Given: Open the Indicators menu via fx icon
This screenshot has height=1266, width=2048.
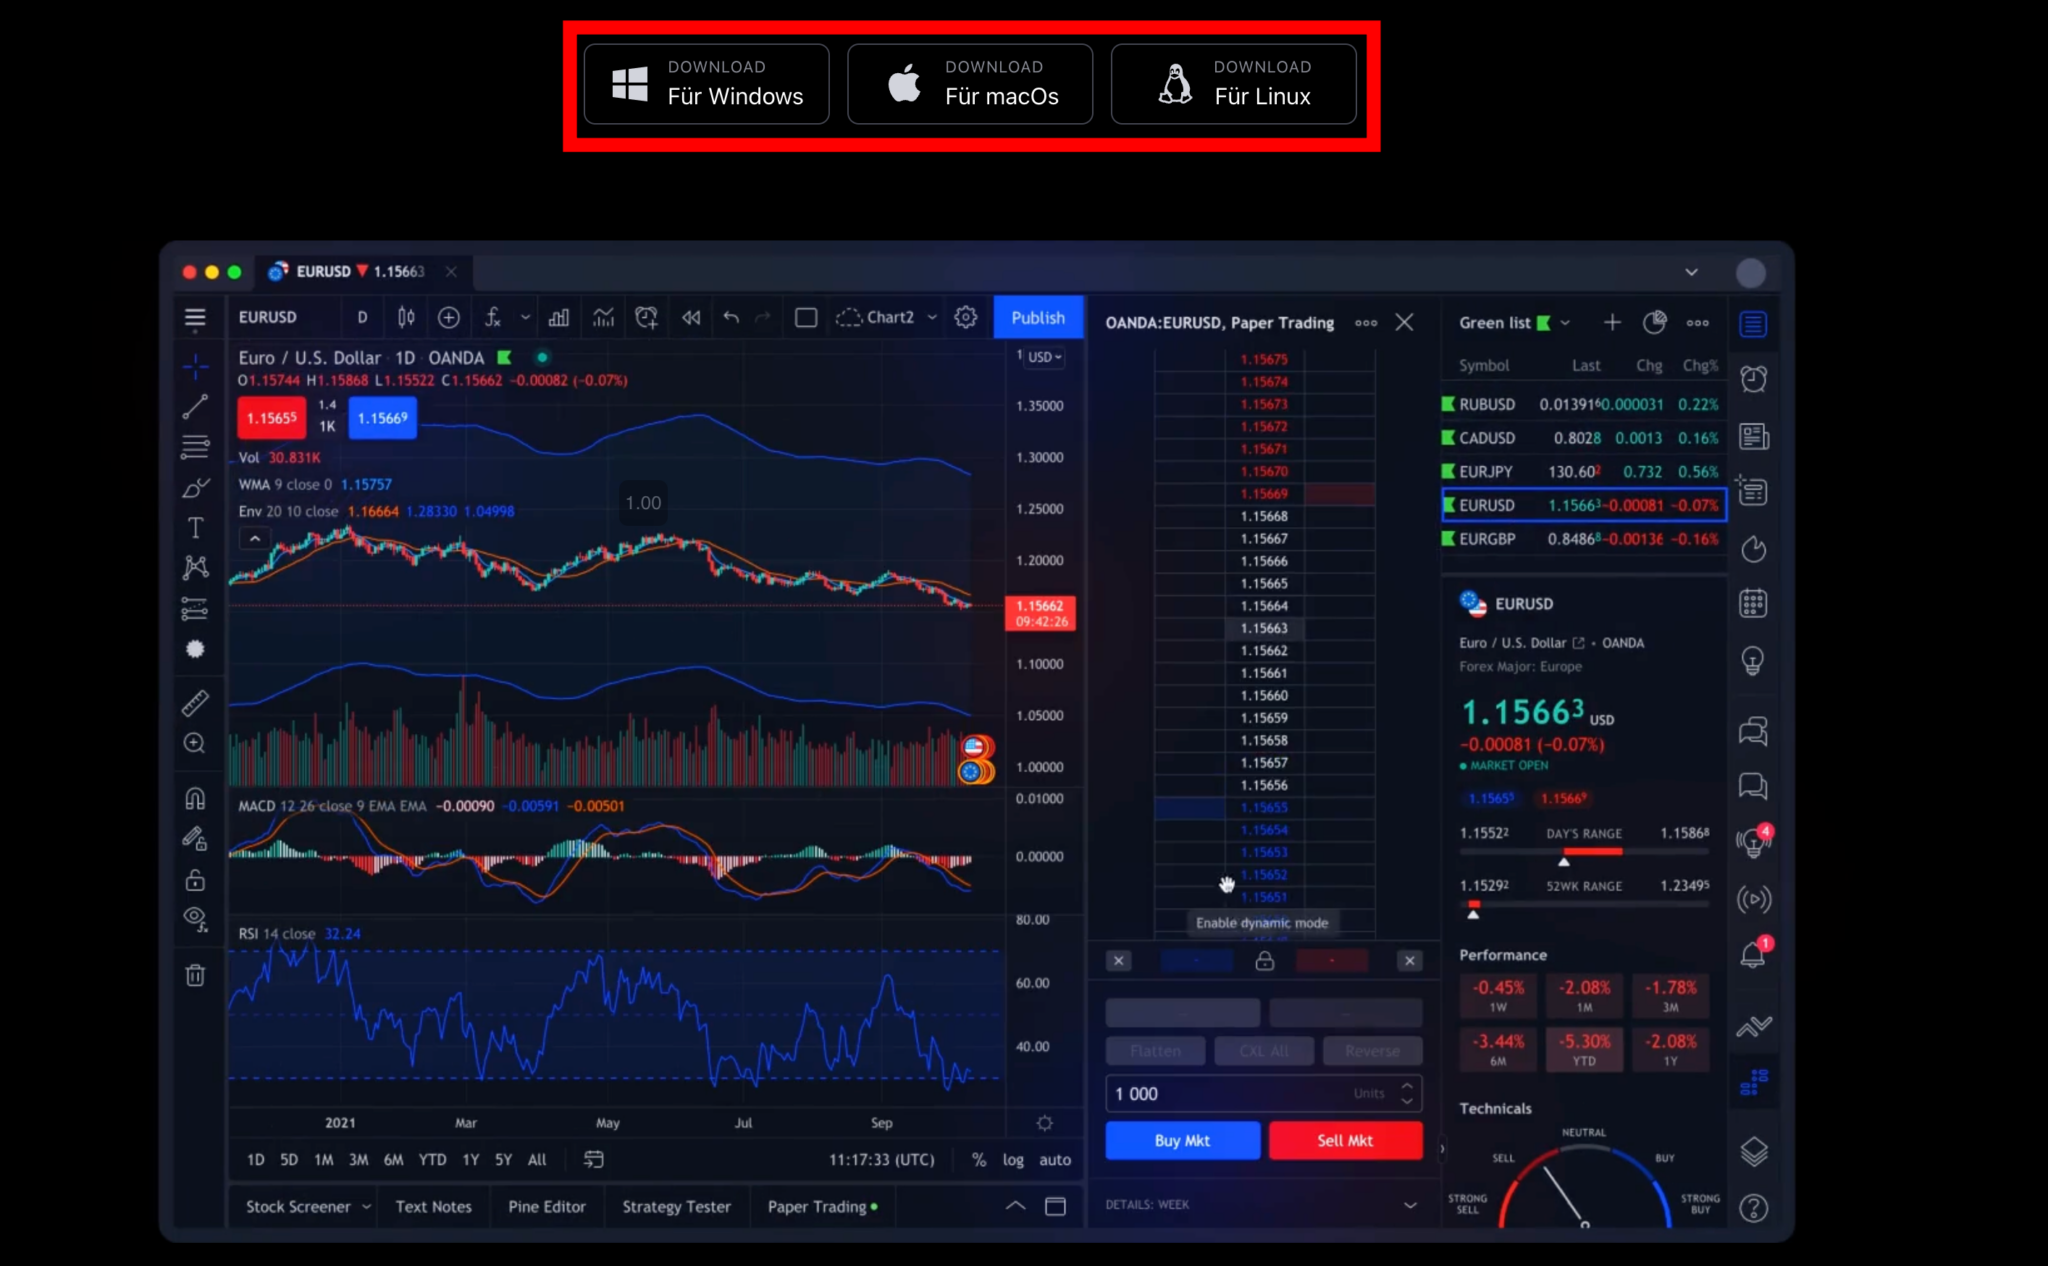Looking at the screenshot, I should click(492, 317).
